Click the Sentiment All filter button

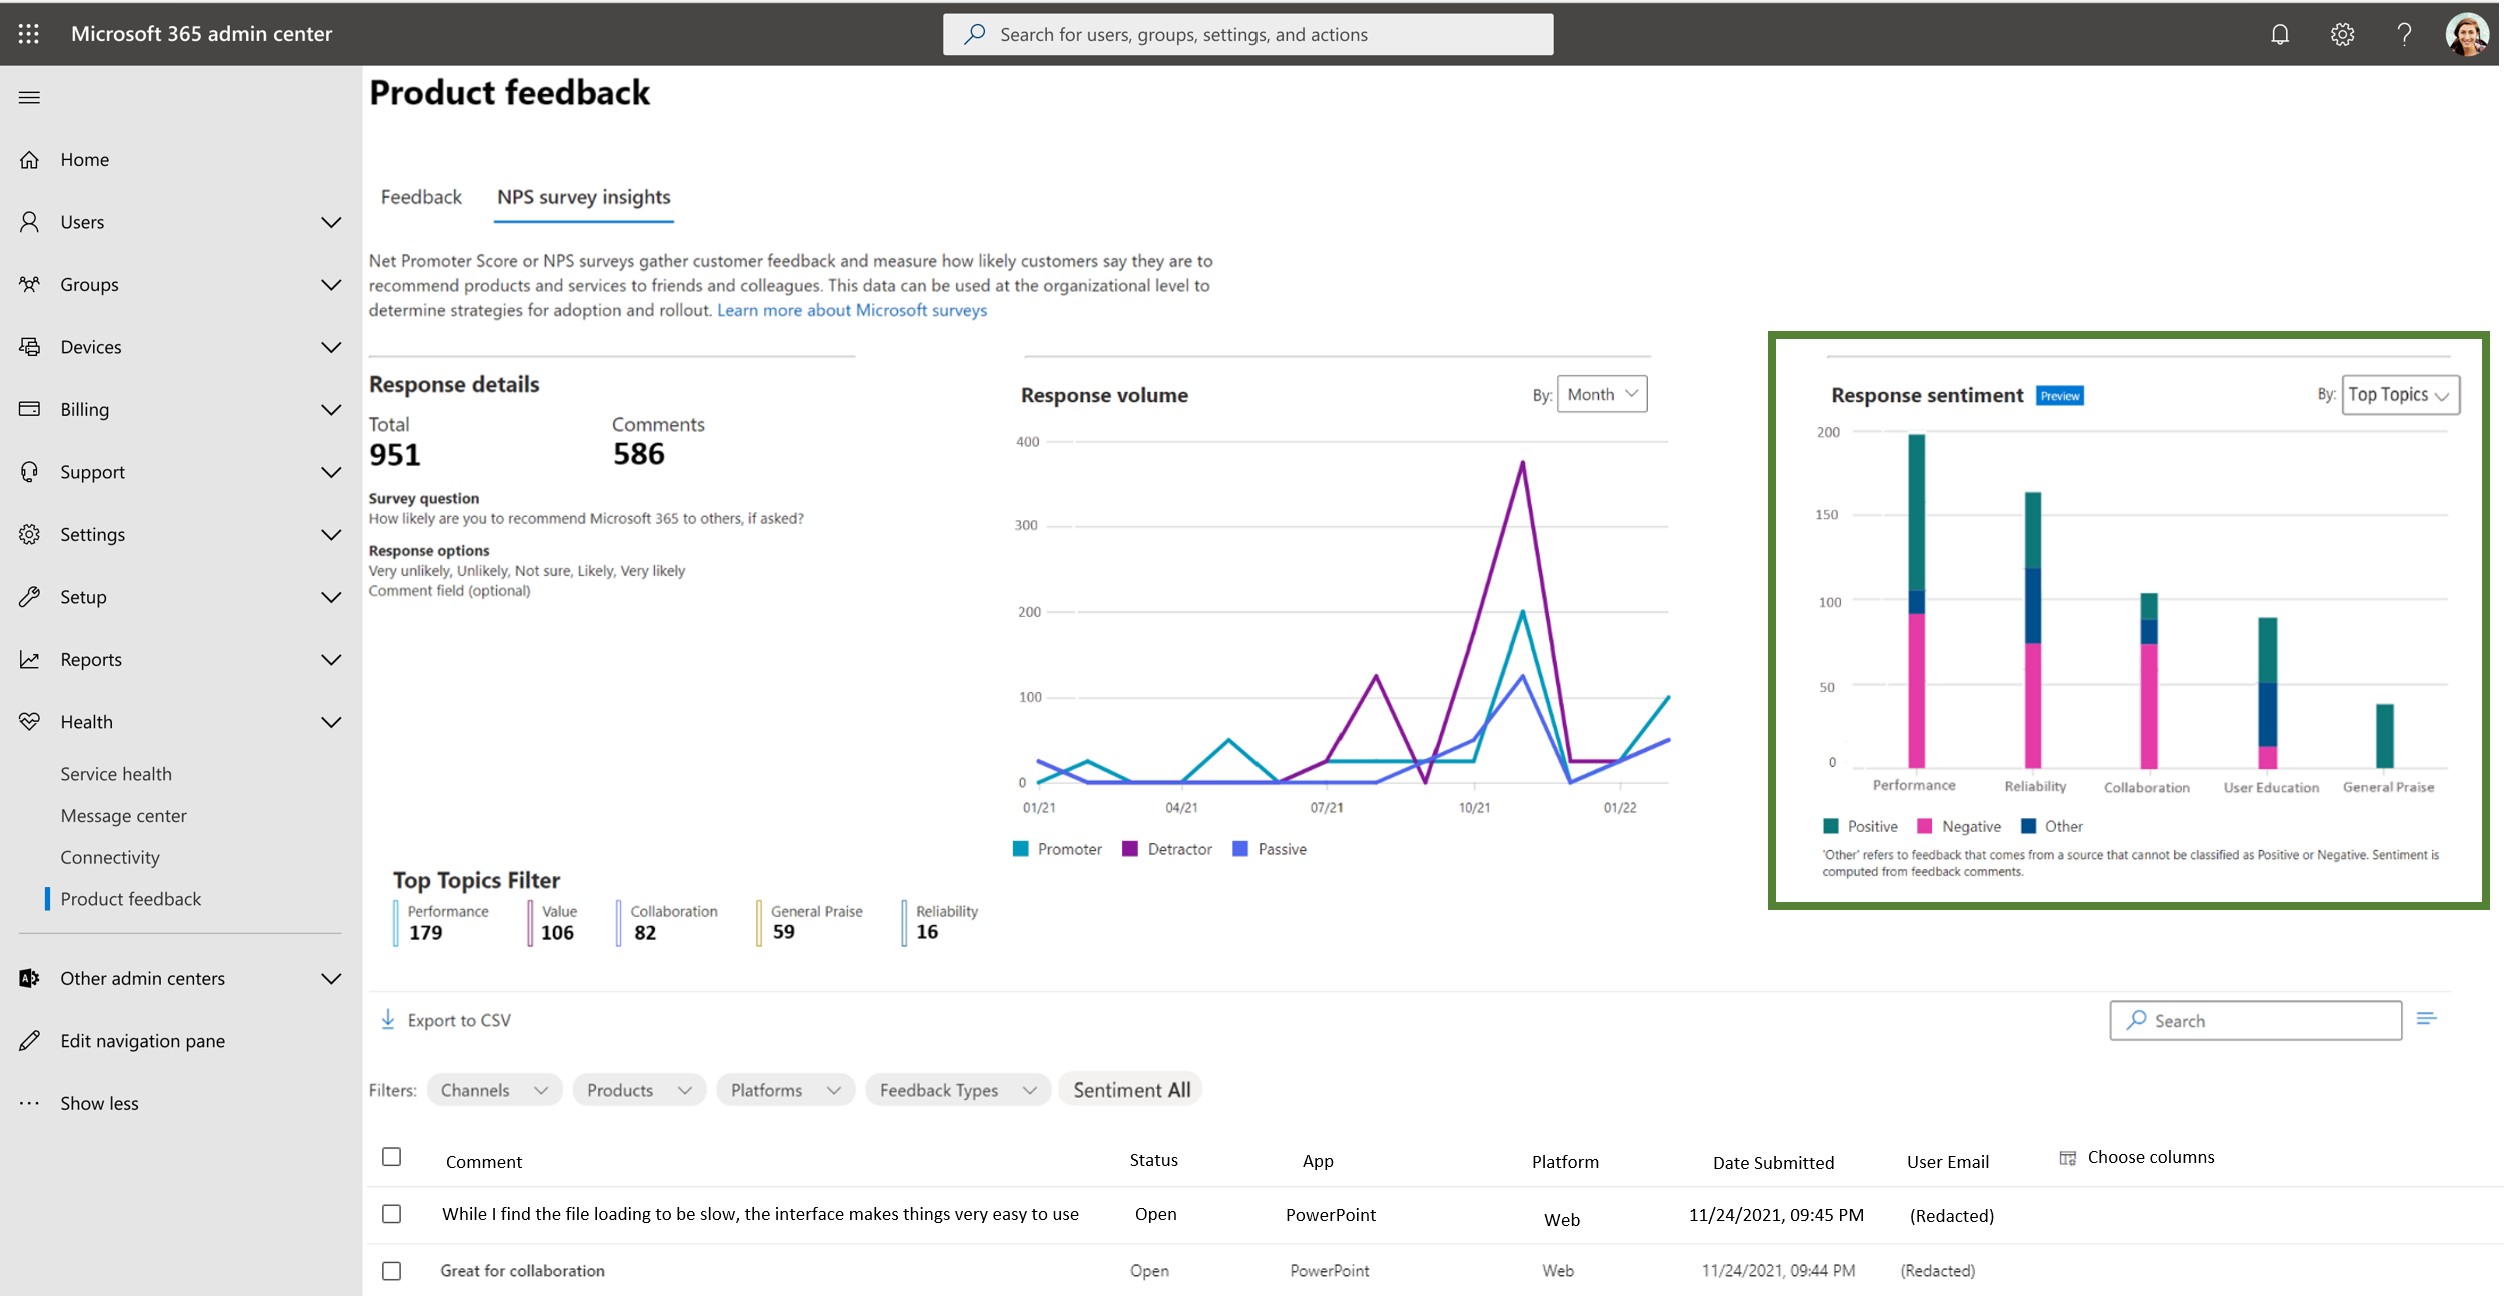pos(1131,1090)
